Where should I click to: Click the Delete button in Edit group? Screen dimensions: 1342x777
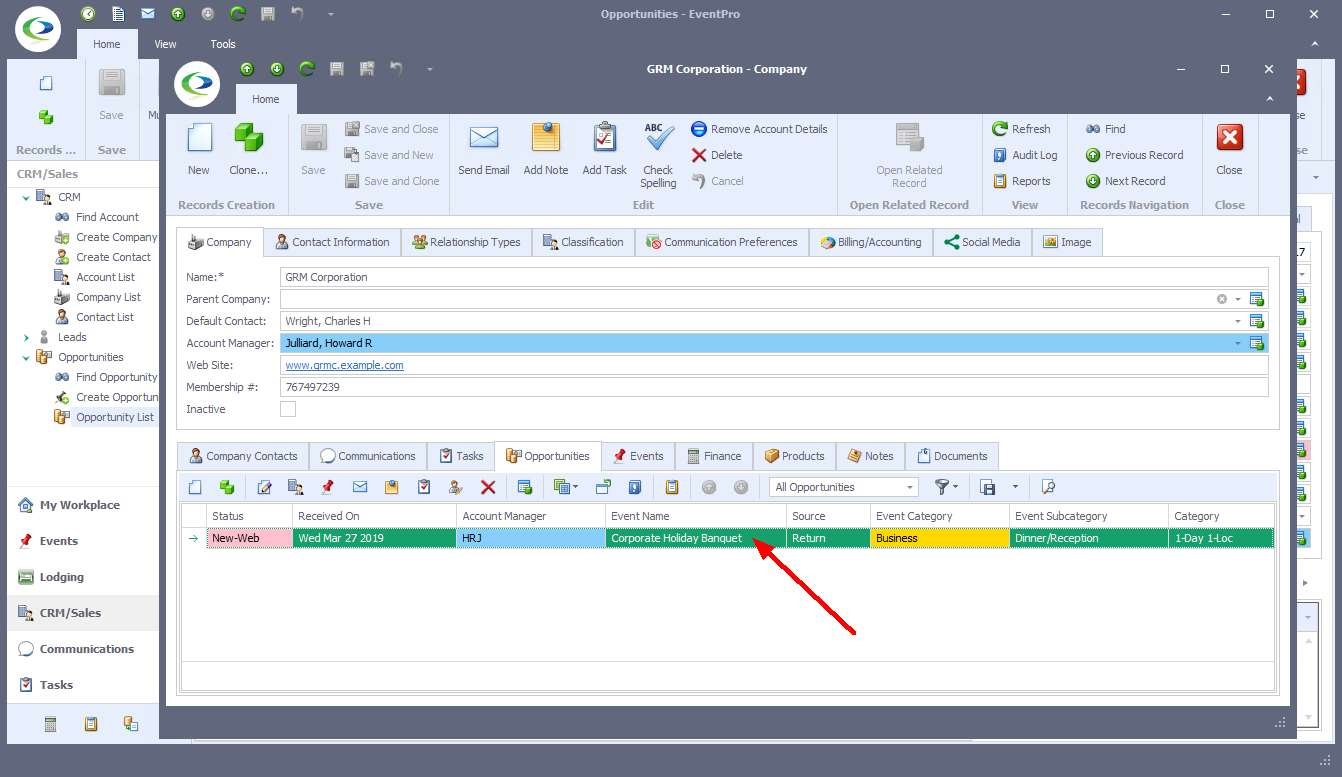tap(717, 155)
